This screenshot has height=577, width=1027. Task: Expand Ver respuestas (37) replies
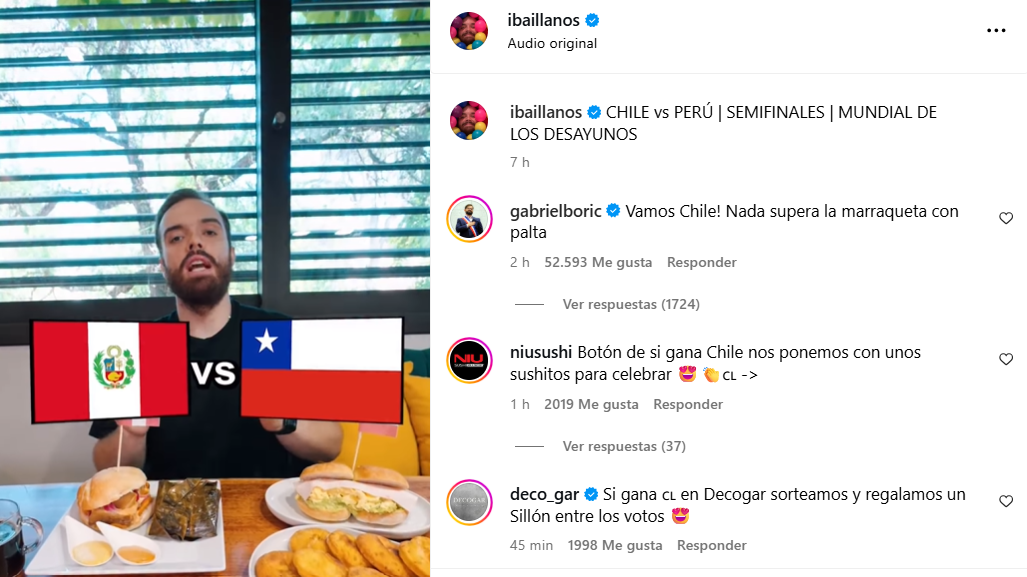[x=624, y=446]
